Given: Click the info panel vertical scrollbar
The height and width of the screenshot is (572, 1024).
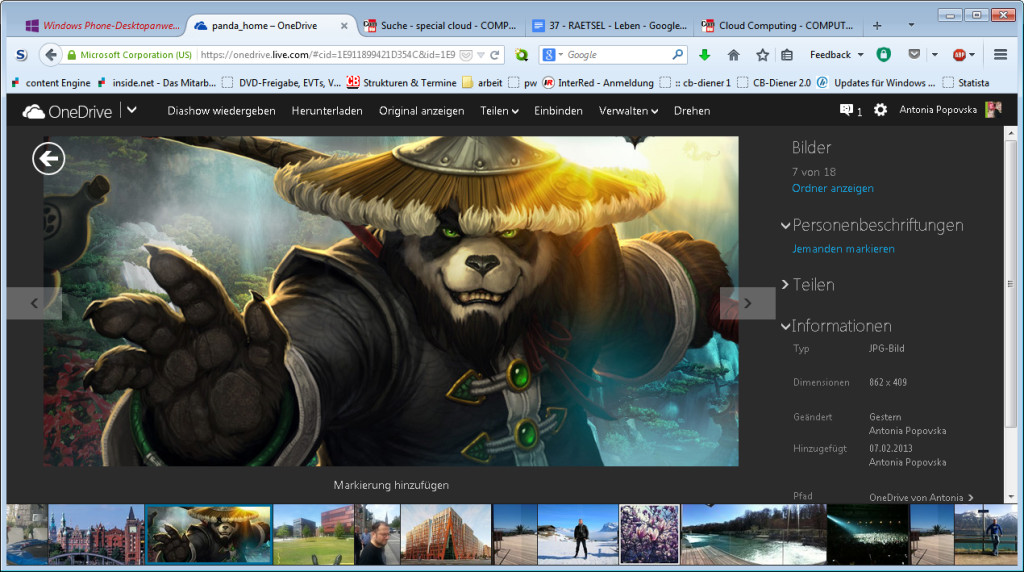Looking at the screenshot, I should [x=1010, y=285].
